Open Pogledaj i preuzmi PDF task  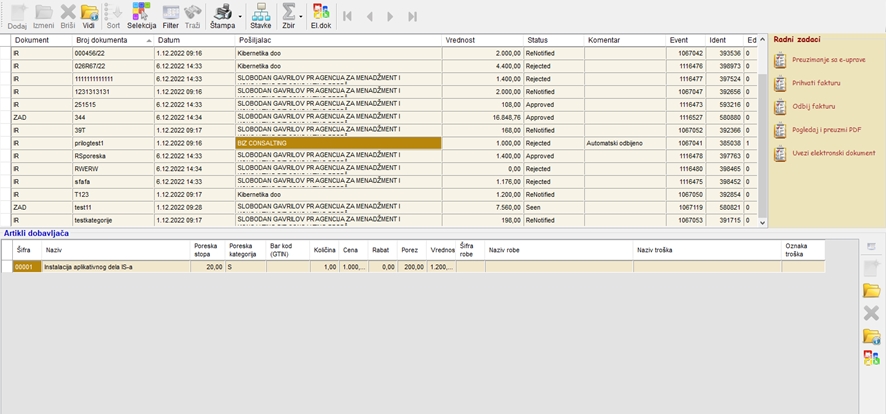(x=826, y=129)
